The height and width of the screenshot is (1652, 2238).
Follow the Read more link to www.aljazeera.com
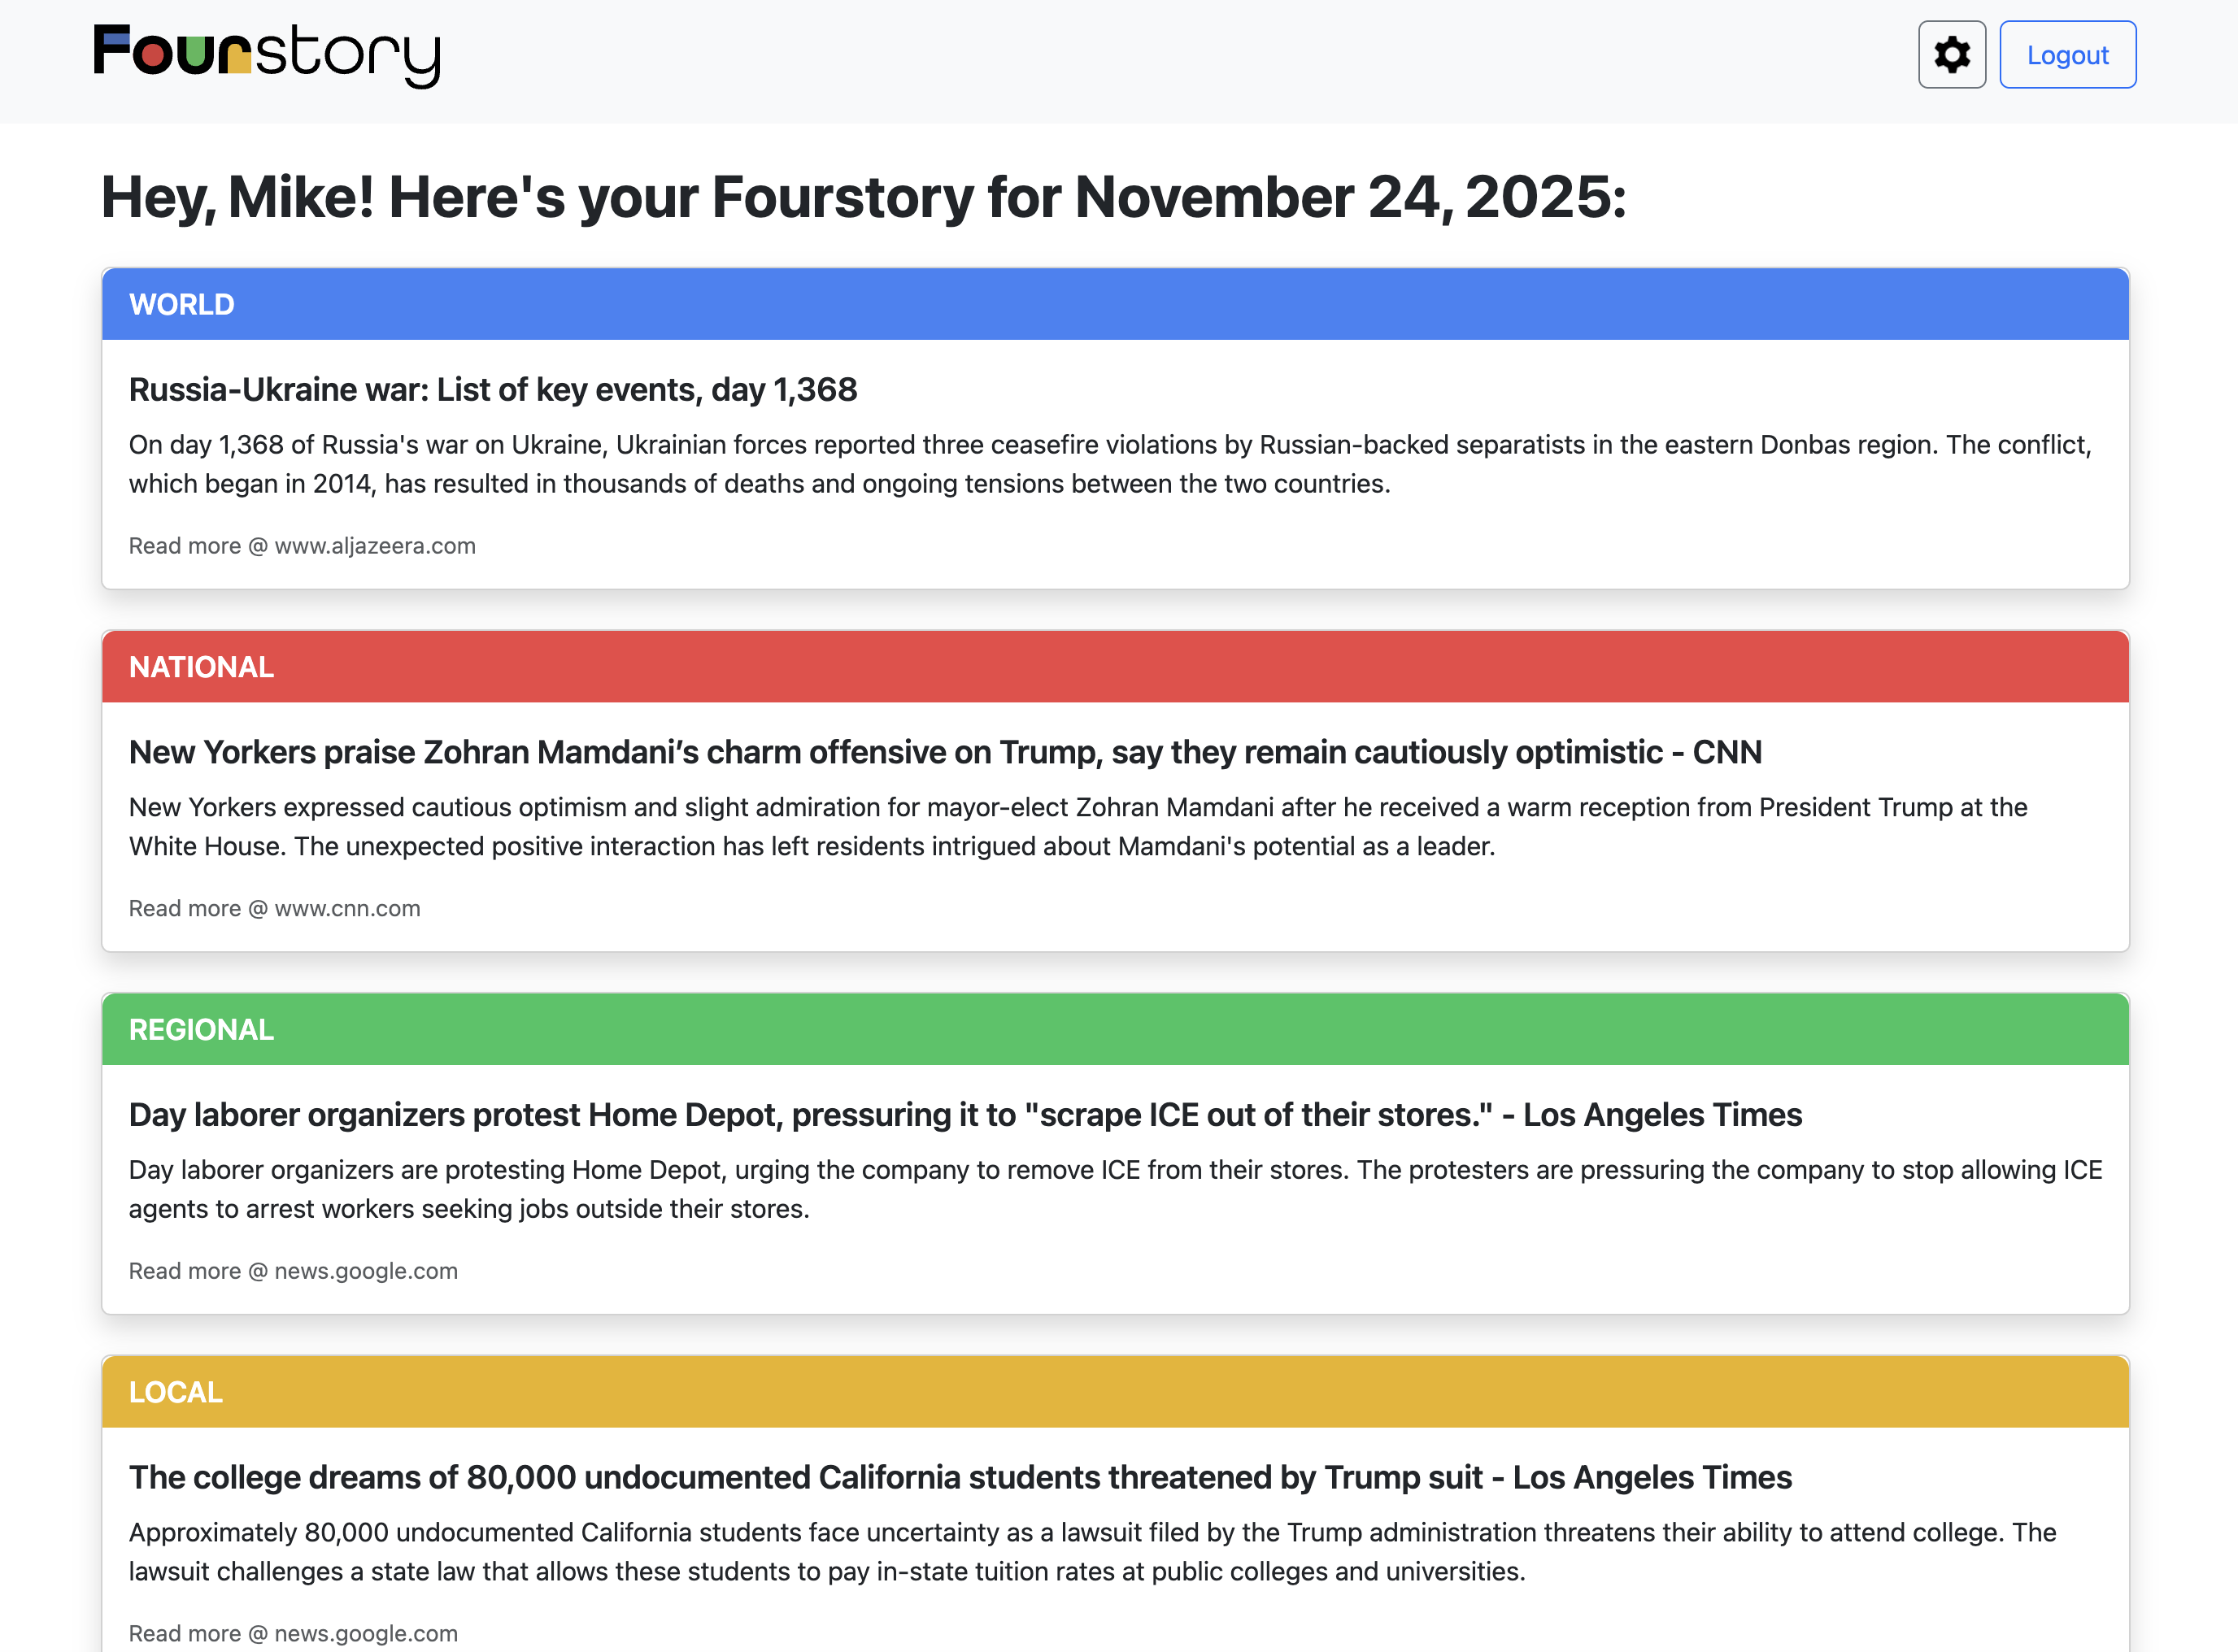pyautogui.click(x=302, y=546)
